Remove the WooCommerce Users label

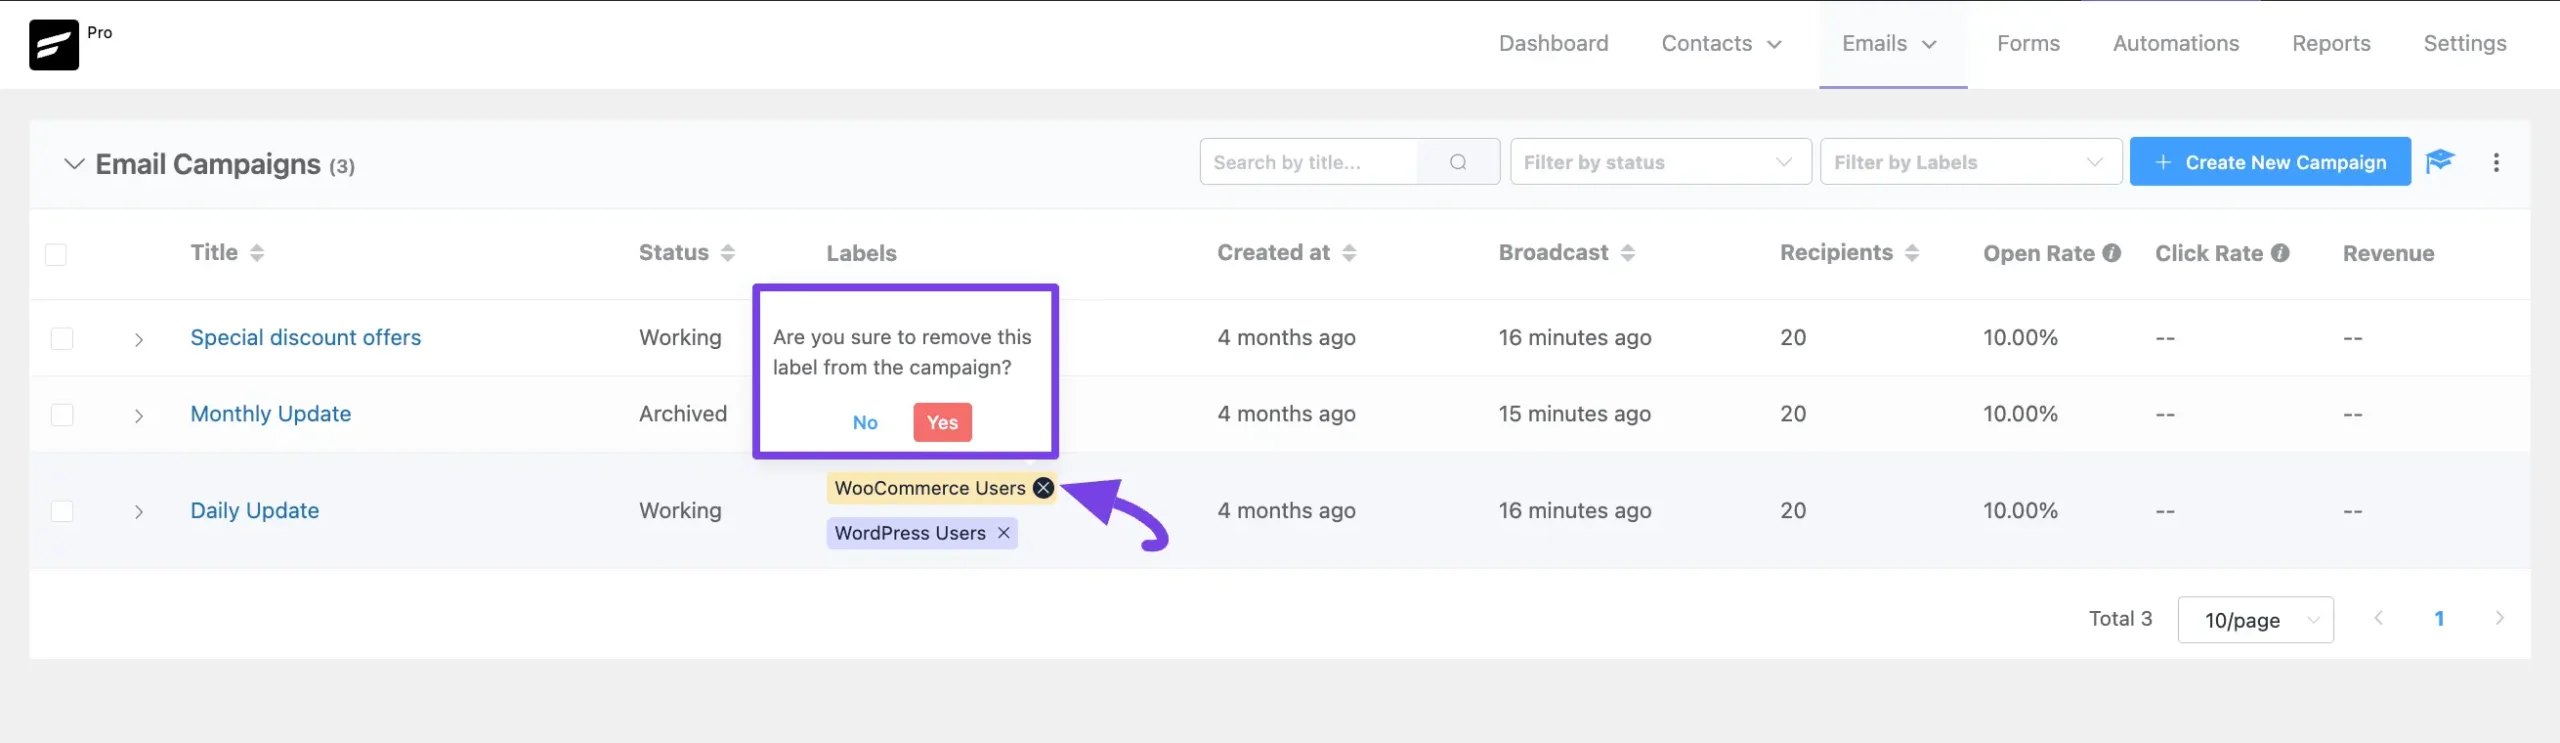pos(1043,488)
